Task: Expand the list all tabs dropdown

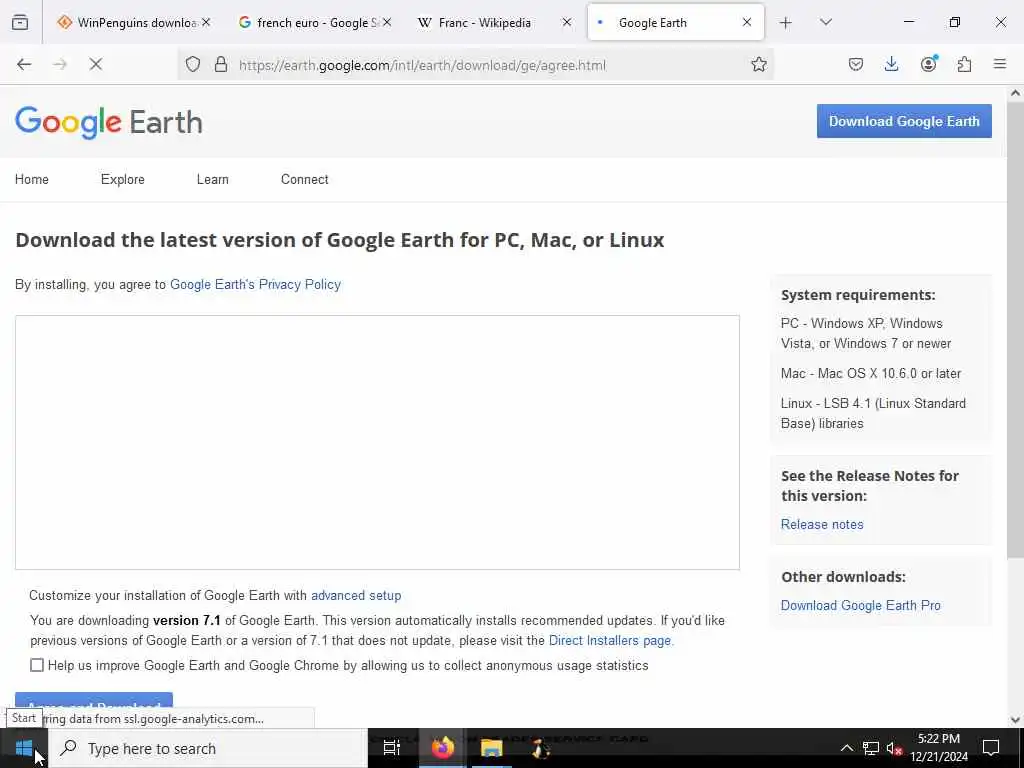Action: [x=825, y=22]
